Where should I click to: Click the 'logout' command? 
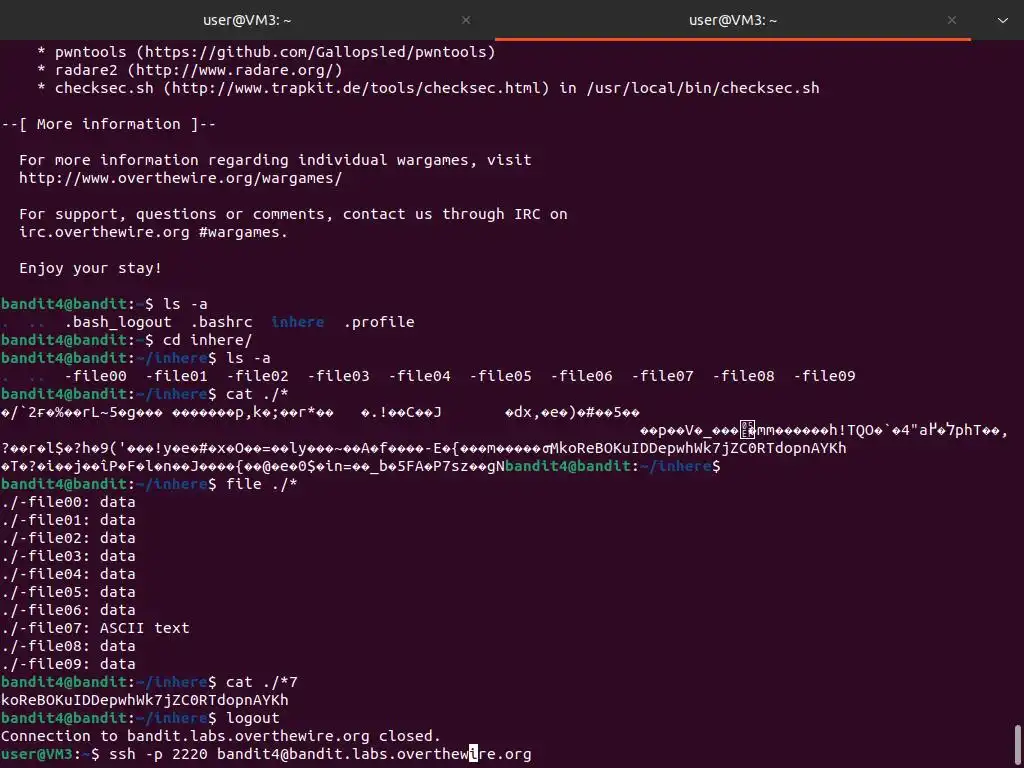coord(253,718)
